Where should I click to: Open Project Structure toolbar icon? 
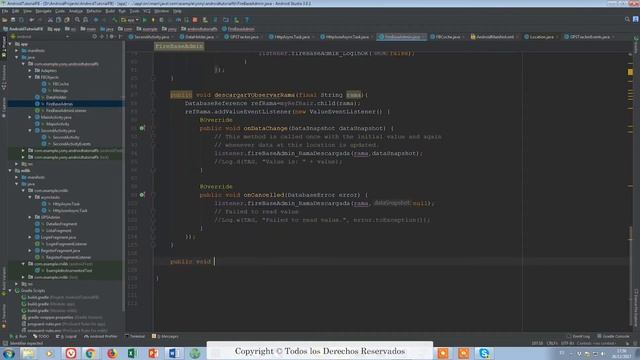[226, 20]
